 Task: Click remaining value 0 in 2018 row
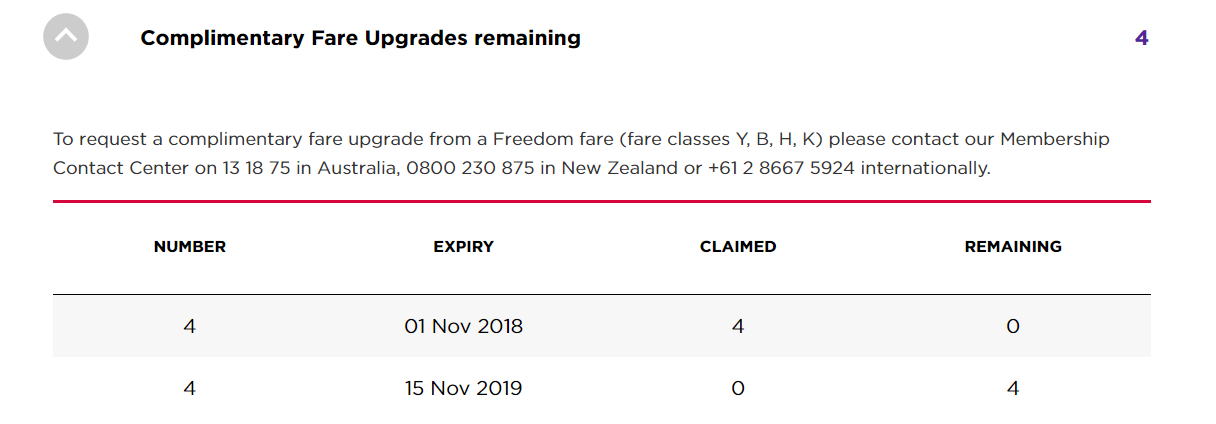(1013, 326)
